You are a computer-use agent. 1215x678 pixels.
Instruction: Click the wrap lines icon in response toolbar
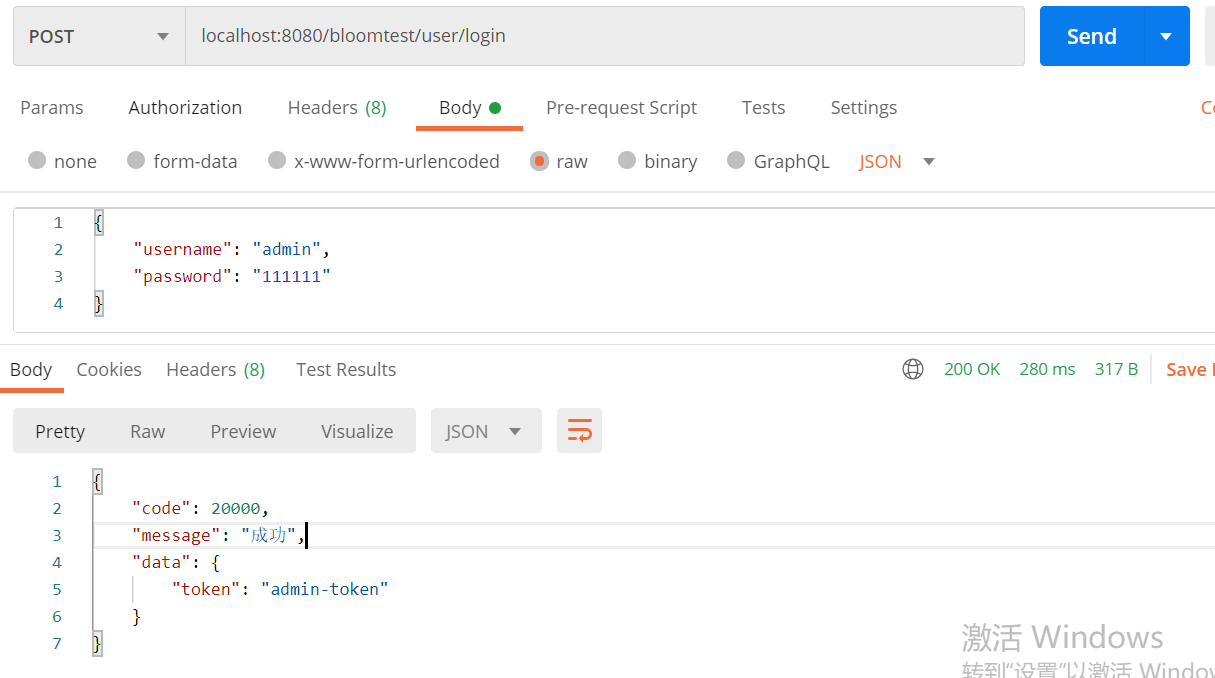(579, 431)
